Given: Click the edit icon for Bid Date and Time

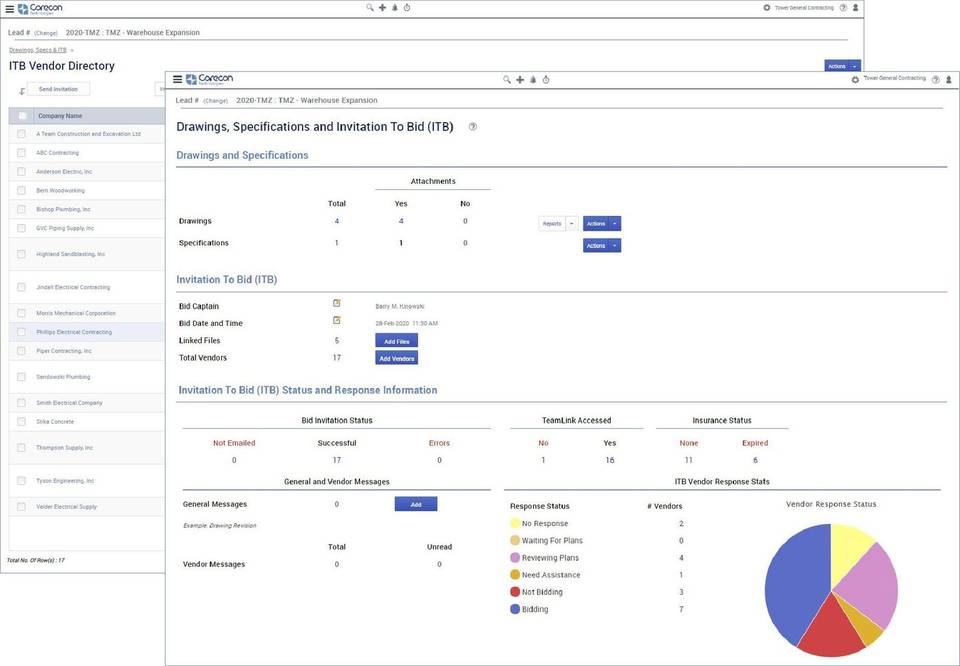Looking at the screenshot, I should pos(337,321).
